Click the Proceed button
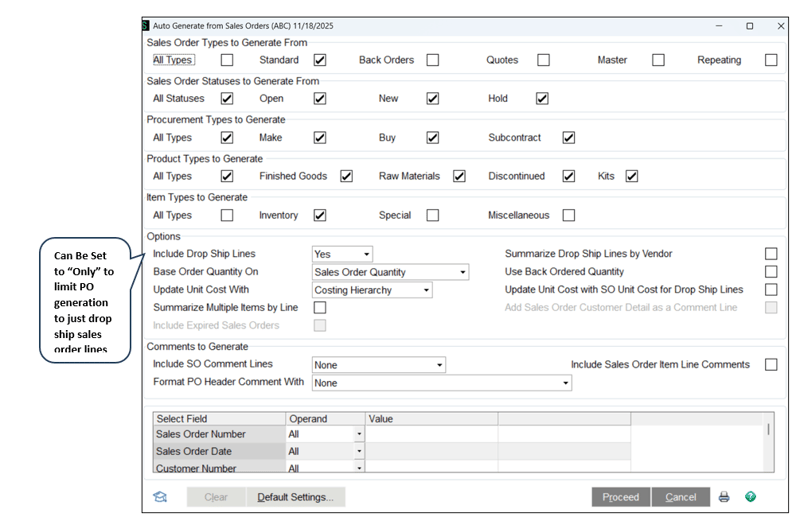 [x=620, y=497]
